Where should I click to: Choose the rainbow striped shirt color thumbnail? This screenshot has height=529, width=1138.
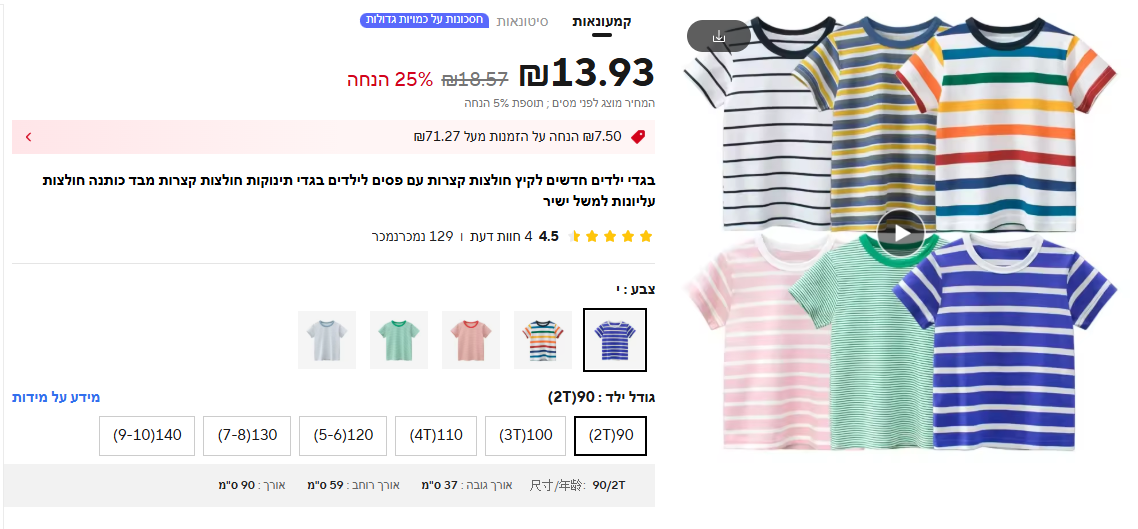coord(543,339)
